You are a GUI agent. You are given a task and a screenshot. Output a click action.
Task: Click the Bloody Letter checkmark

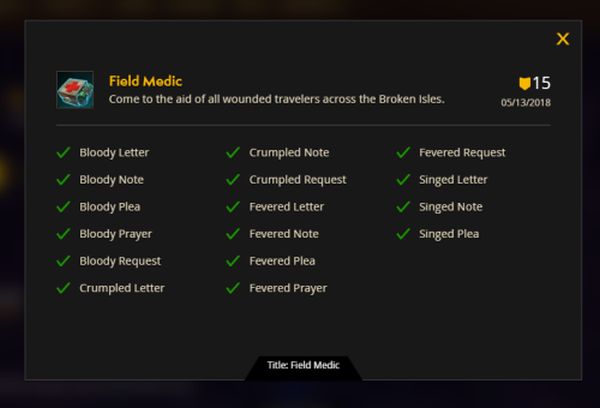63,152
